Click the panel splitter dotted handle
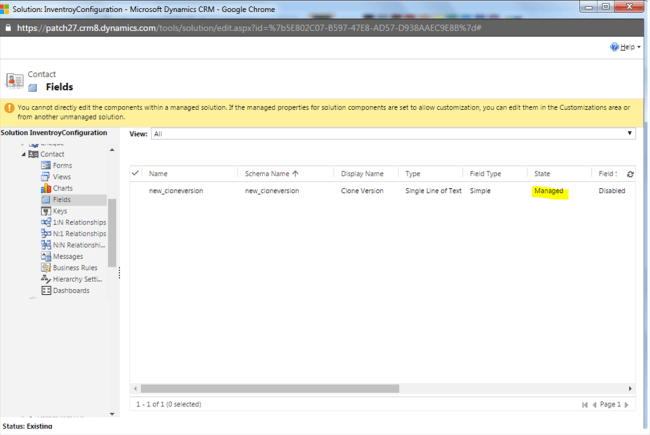 [x=119, y=272]
